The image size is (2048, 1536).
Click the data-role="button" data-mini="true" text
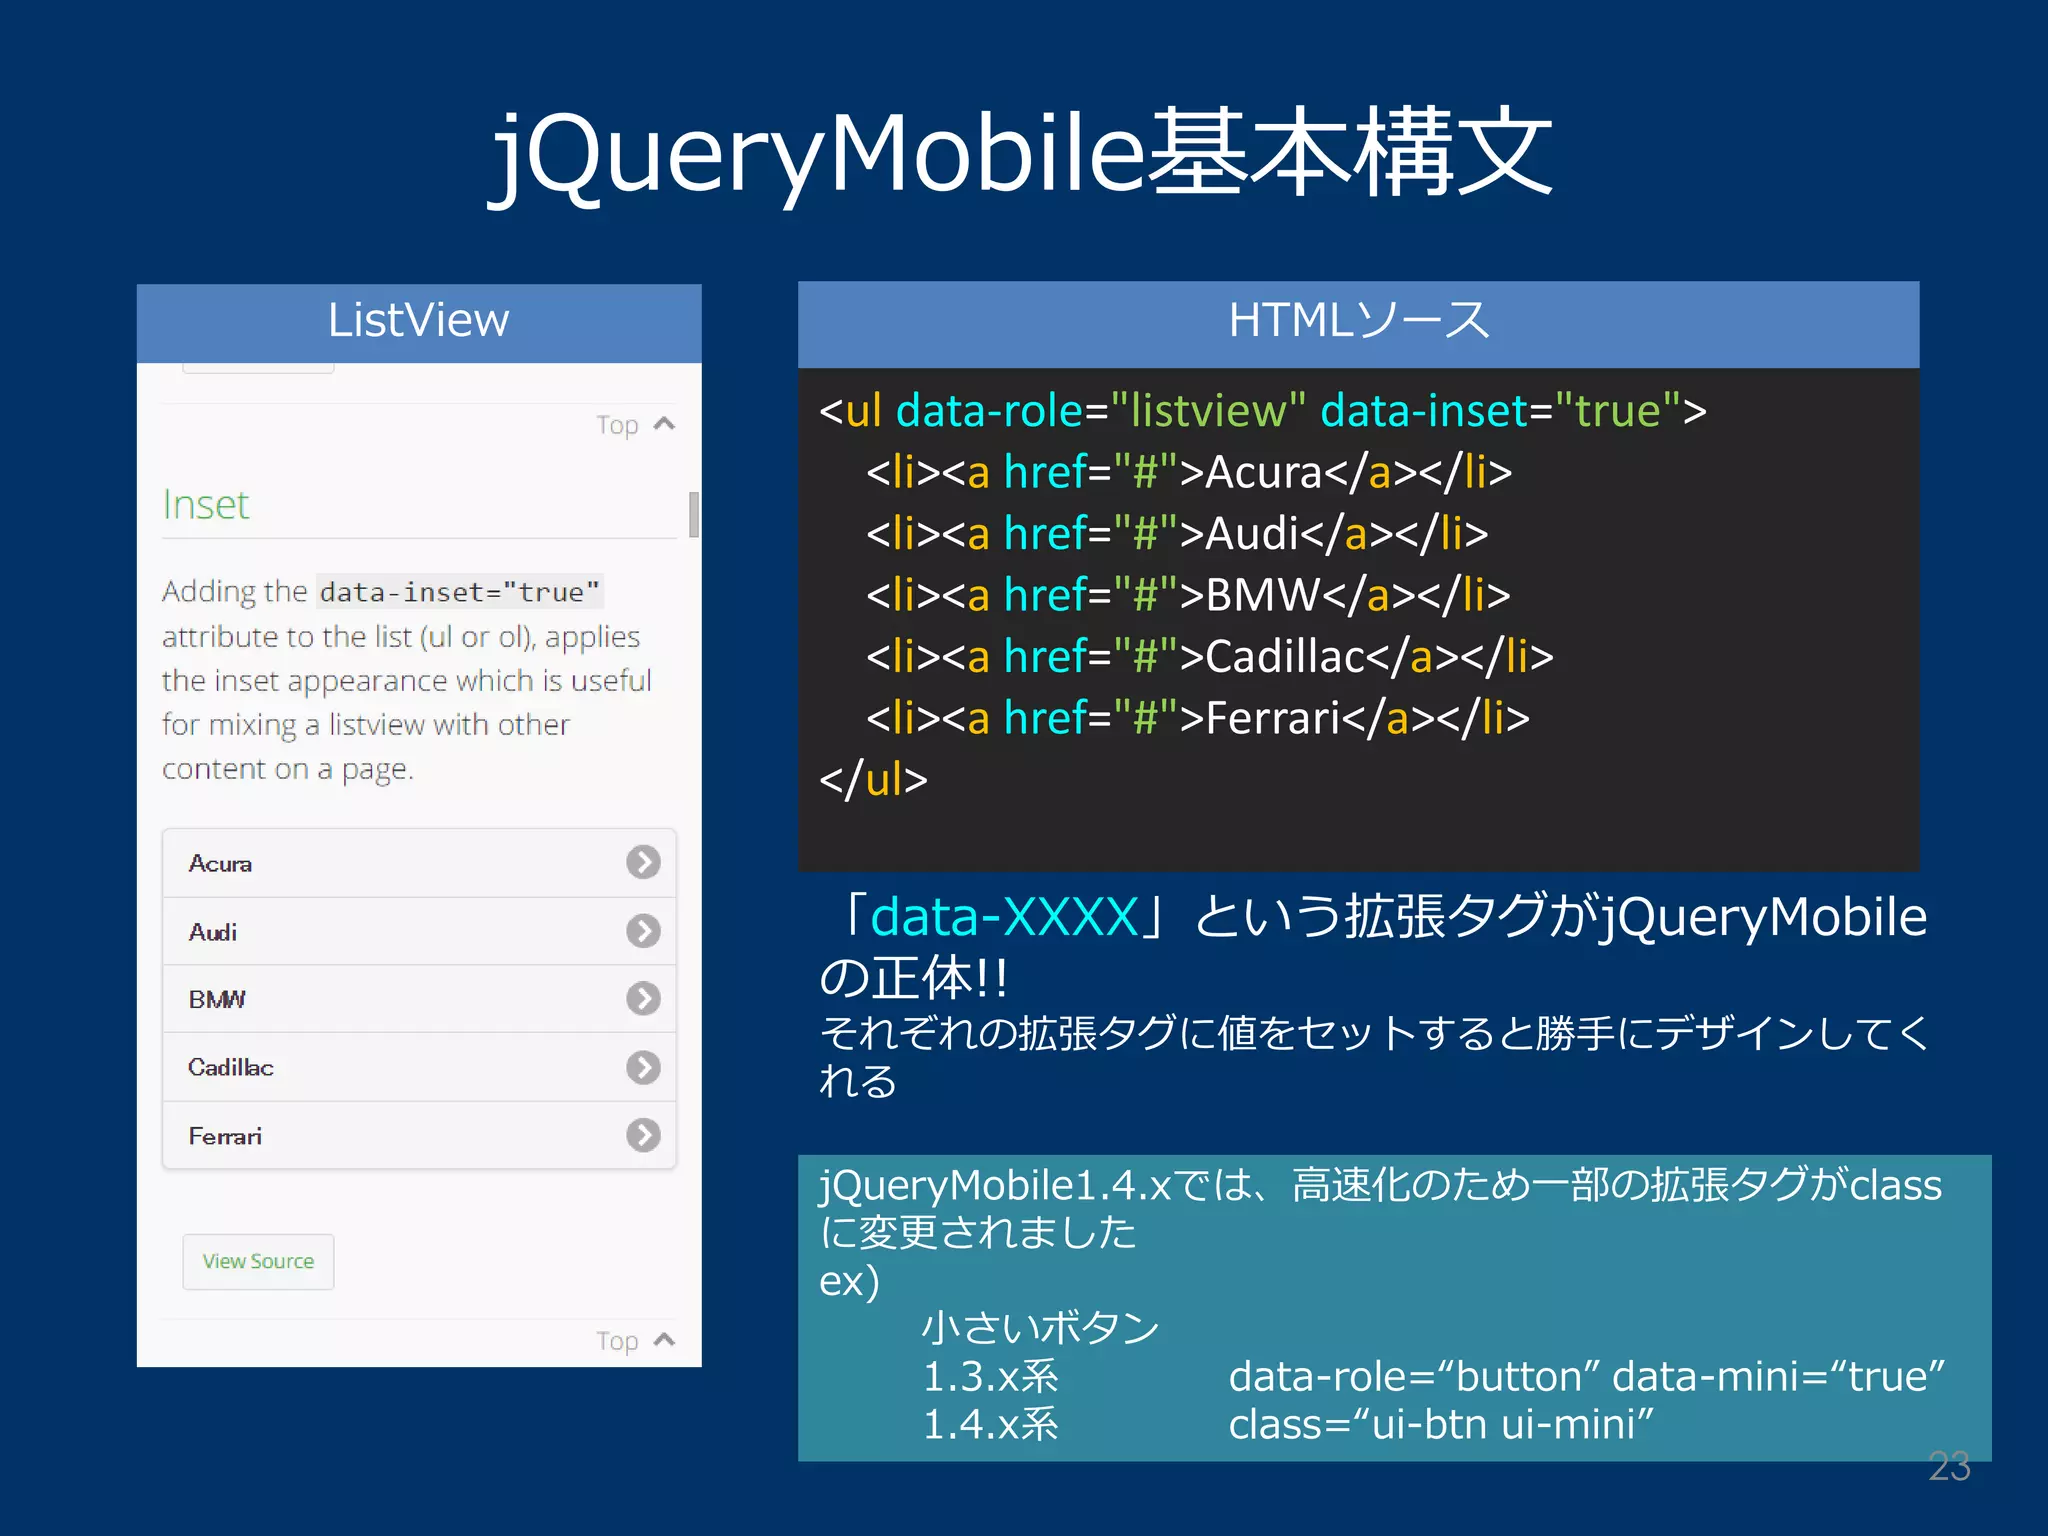point(1587,1377)
